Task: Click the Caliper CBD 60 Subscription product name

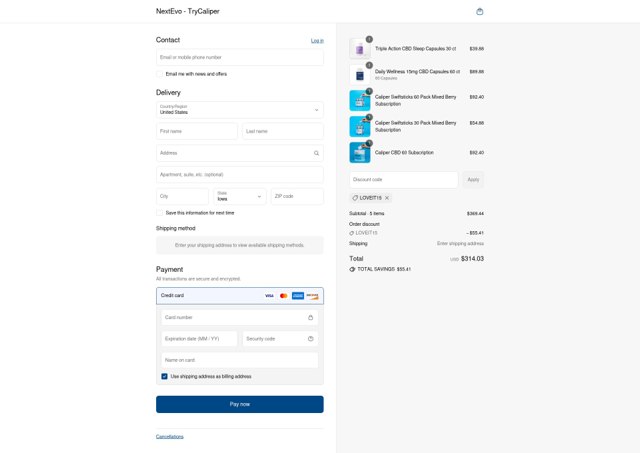Action: coord(404,153)
